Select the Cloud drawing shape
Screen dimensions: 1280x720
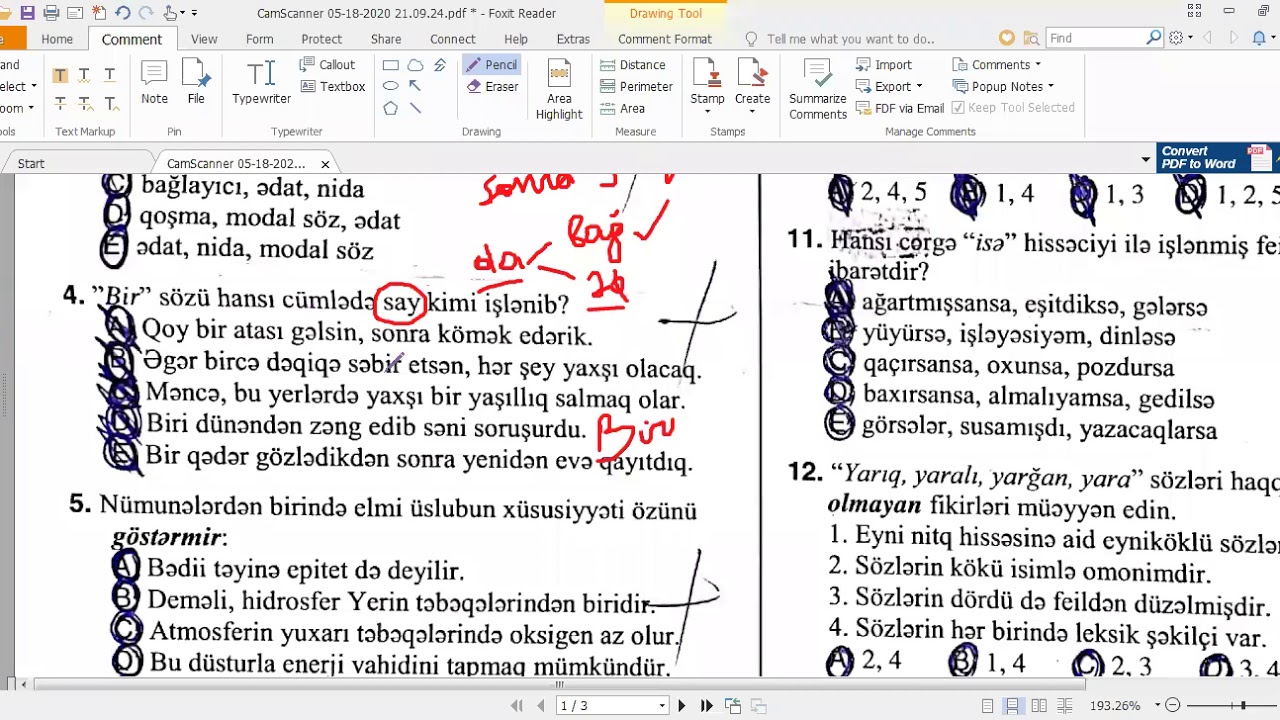(415, 65)
